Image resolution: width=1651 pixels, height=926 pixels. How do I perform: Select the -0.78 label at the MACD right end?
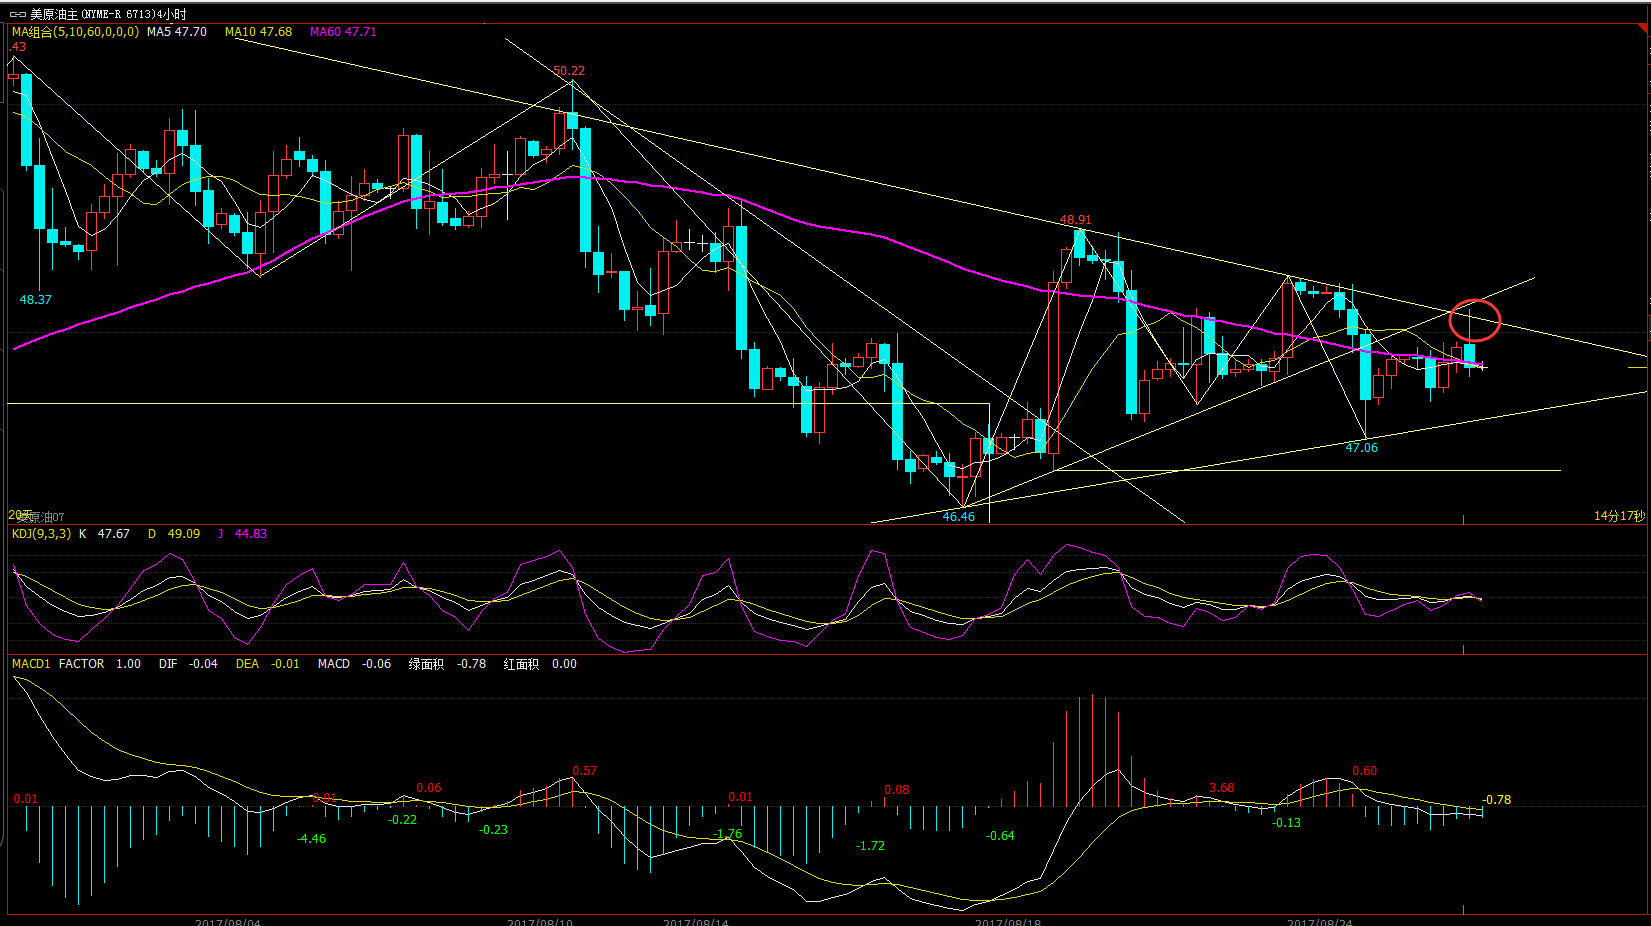pos(1496,800)
